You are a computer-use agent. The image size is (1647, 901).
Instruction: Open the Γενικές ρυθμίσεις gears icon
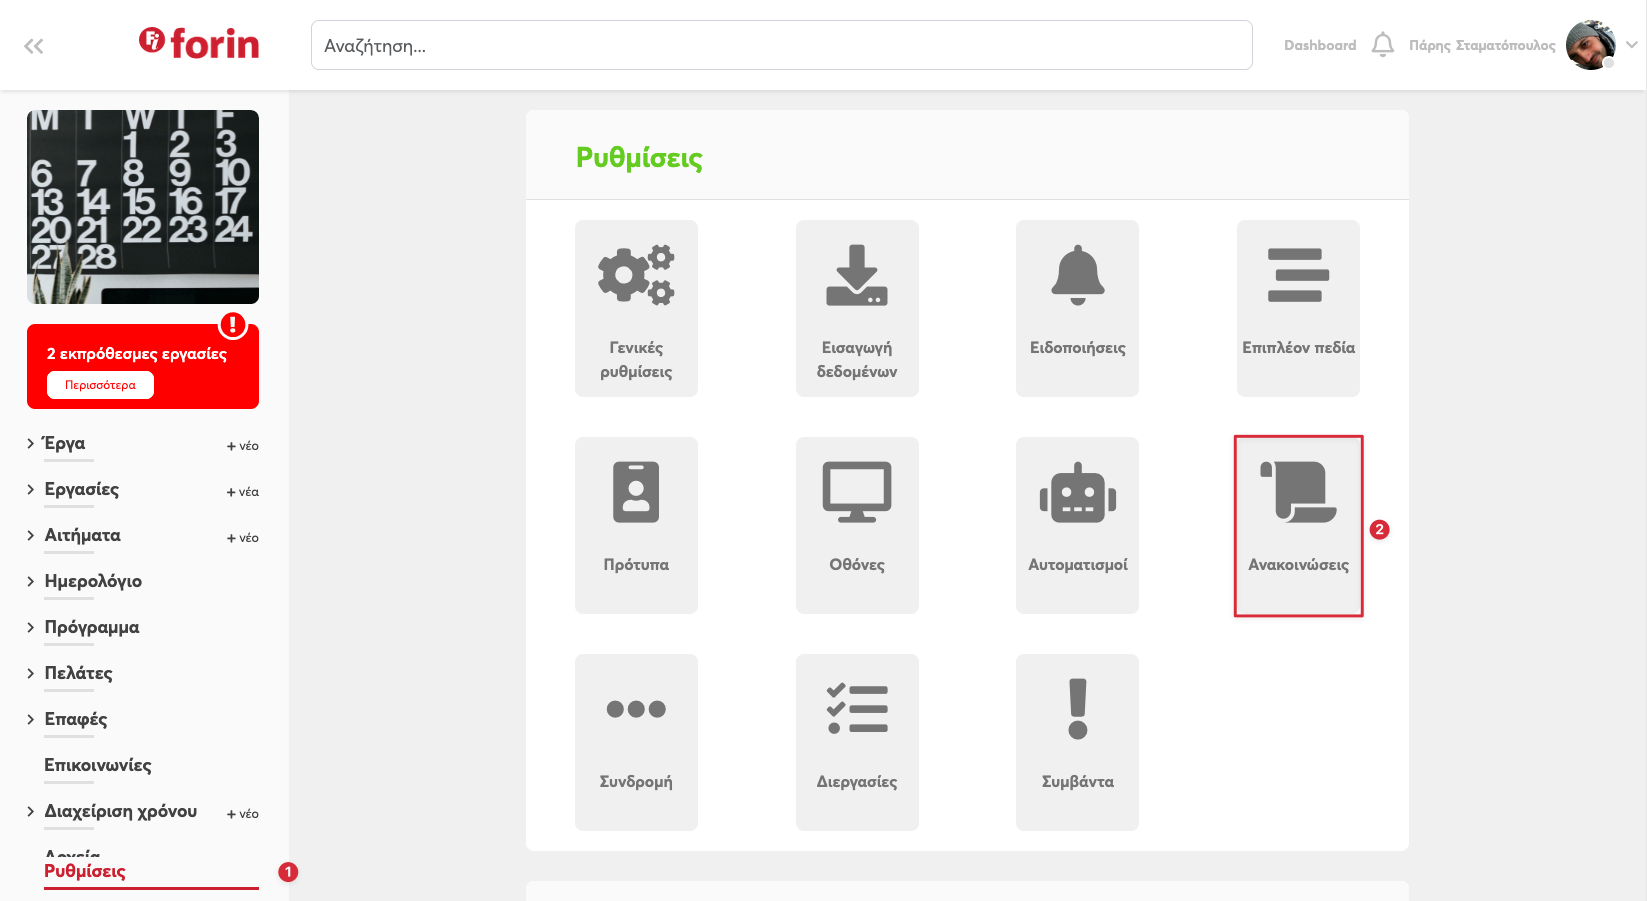636,275
